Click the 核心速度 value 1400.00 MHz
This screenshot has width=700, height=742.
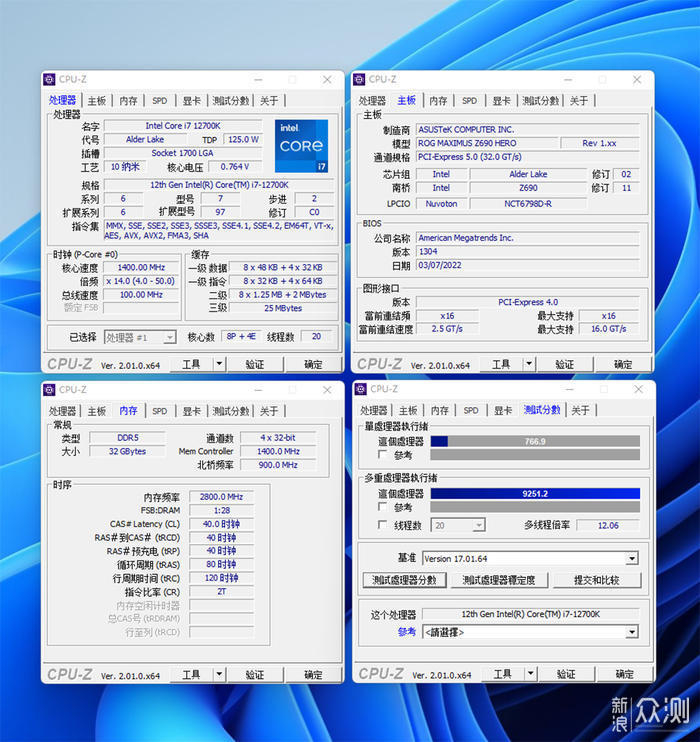[x=141, y=267]
